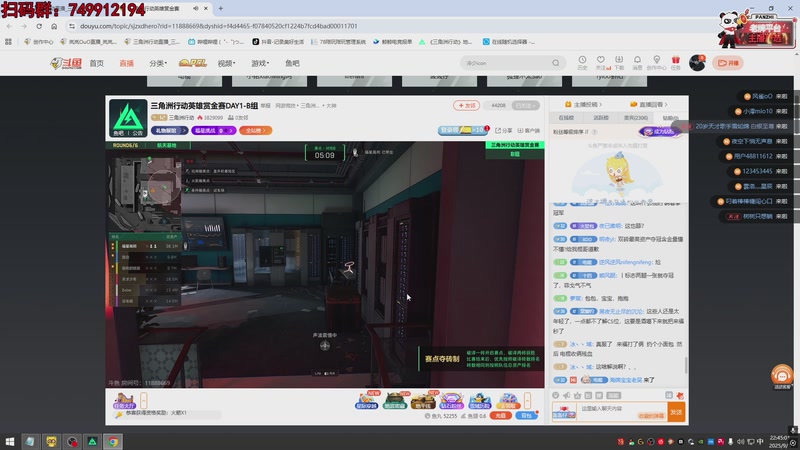Click the first clock icon in the chat toolbar
Screen dimensions: 800x450
556,395
